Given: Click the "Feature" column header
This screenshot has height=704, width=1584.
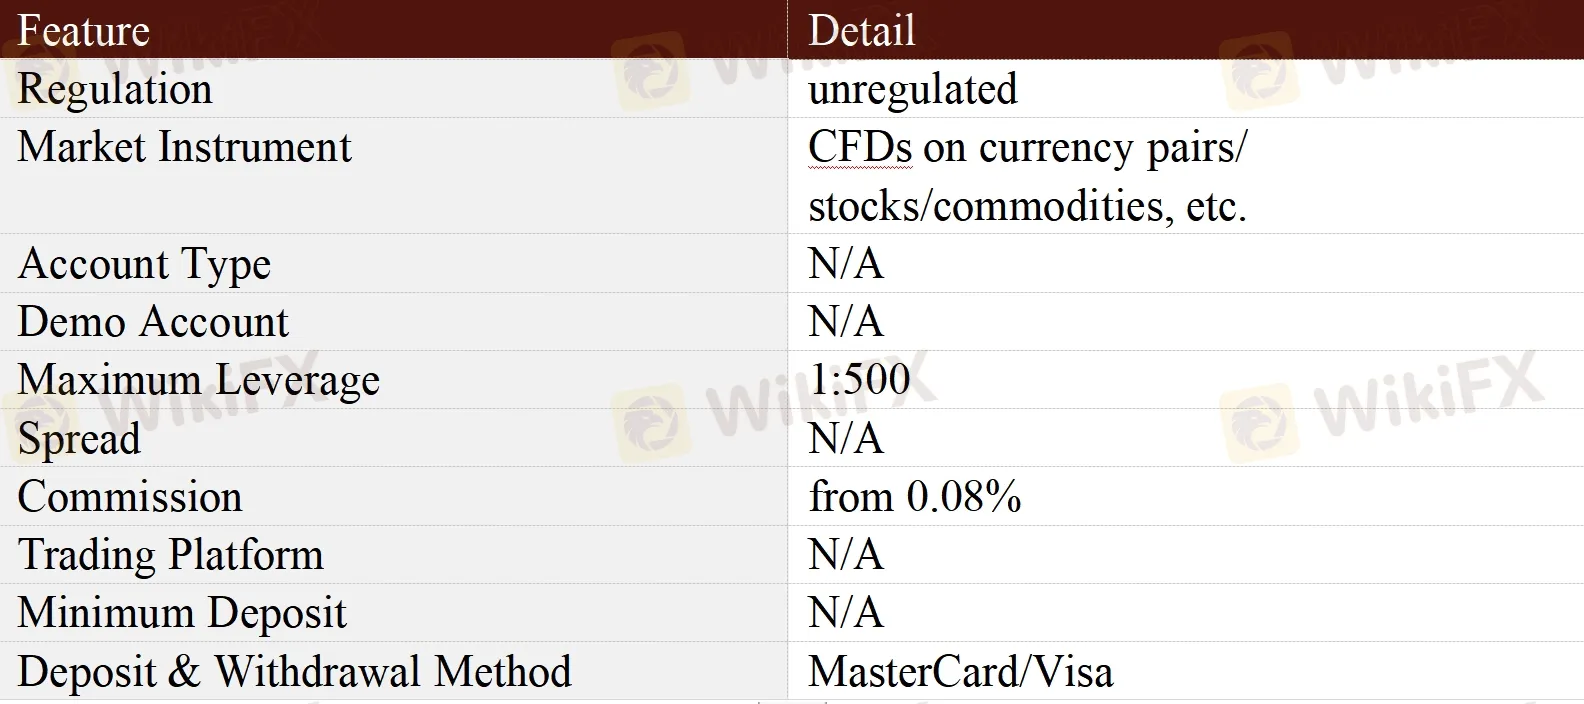Looking at the screenshot, I should pyautogui.click(x=84, y=30).
